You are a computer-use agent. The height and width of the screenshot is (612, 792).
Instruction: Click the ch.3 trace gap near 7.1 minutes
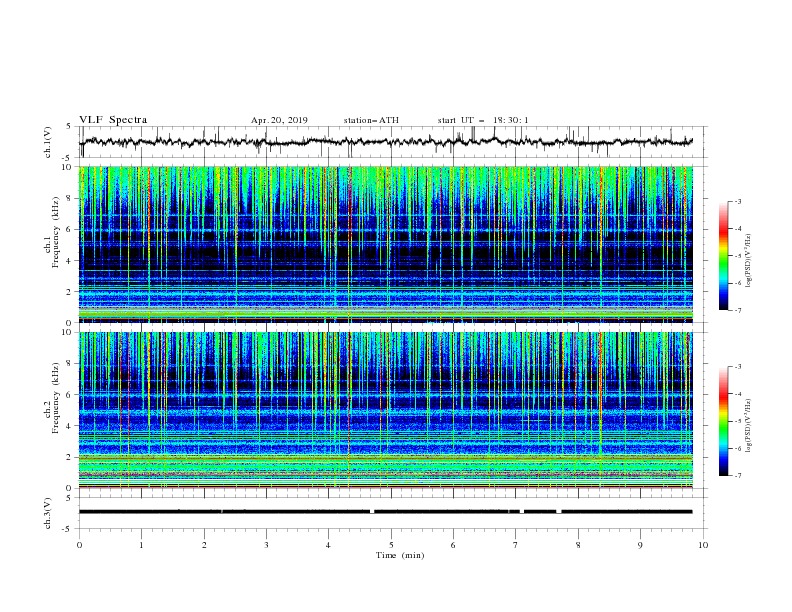tap(522, 512)
